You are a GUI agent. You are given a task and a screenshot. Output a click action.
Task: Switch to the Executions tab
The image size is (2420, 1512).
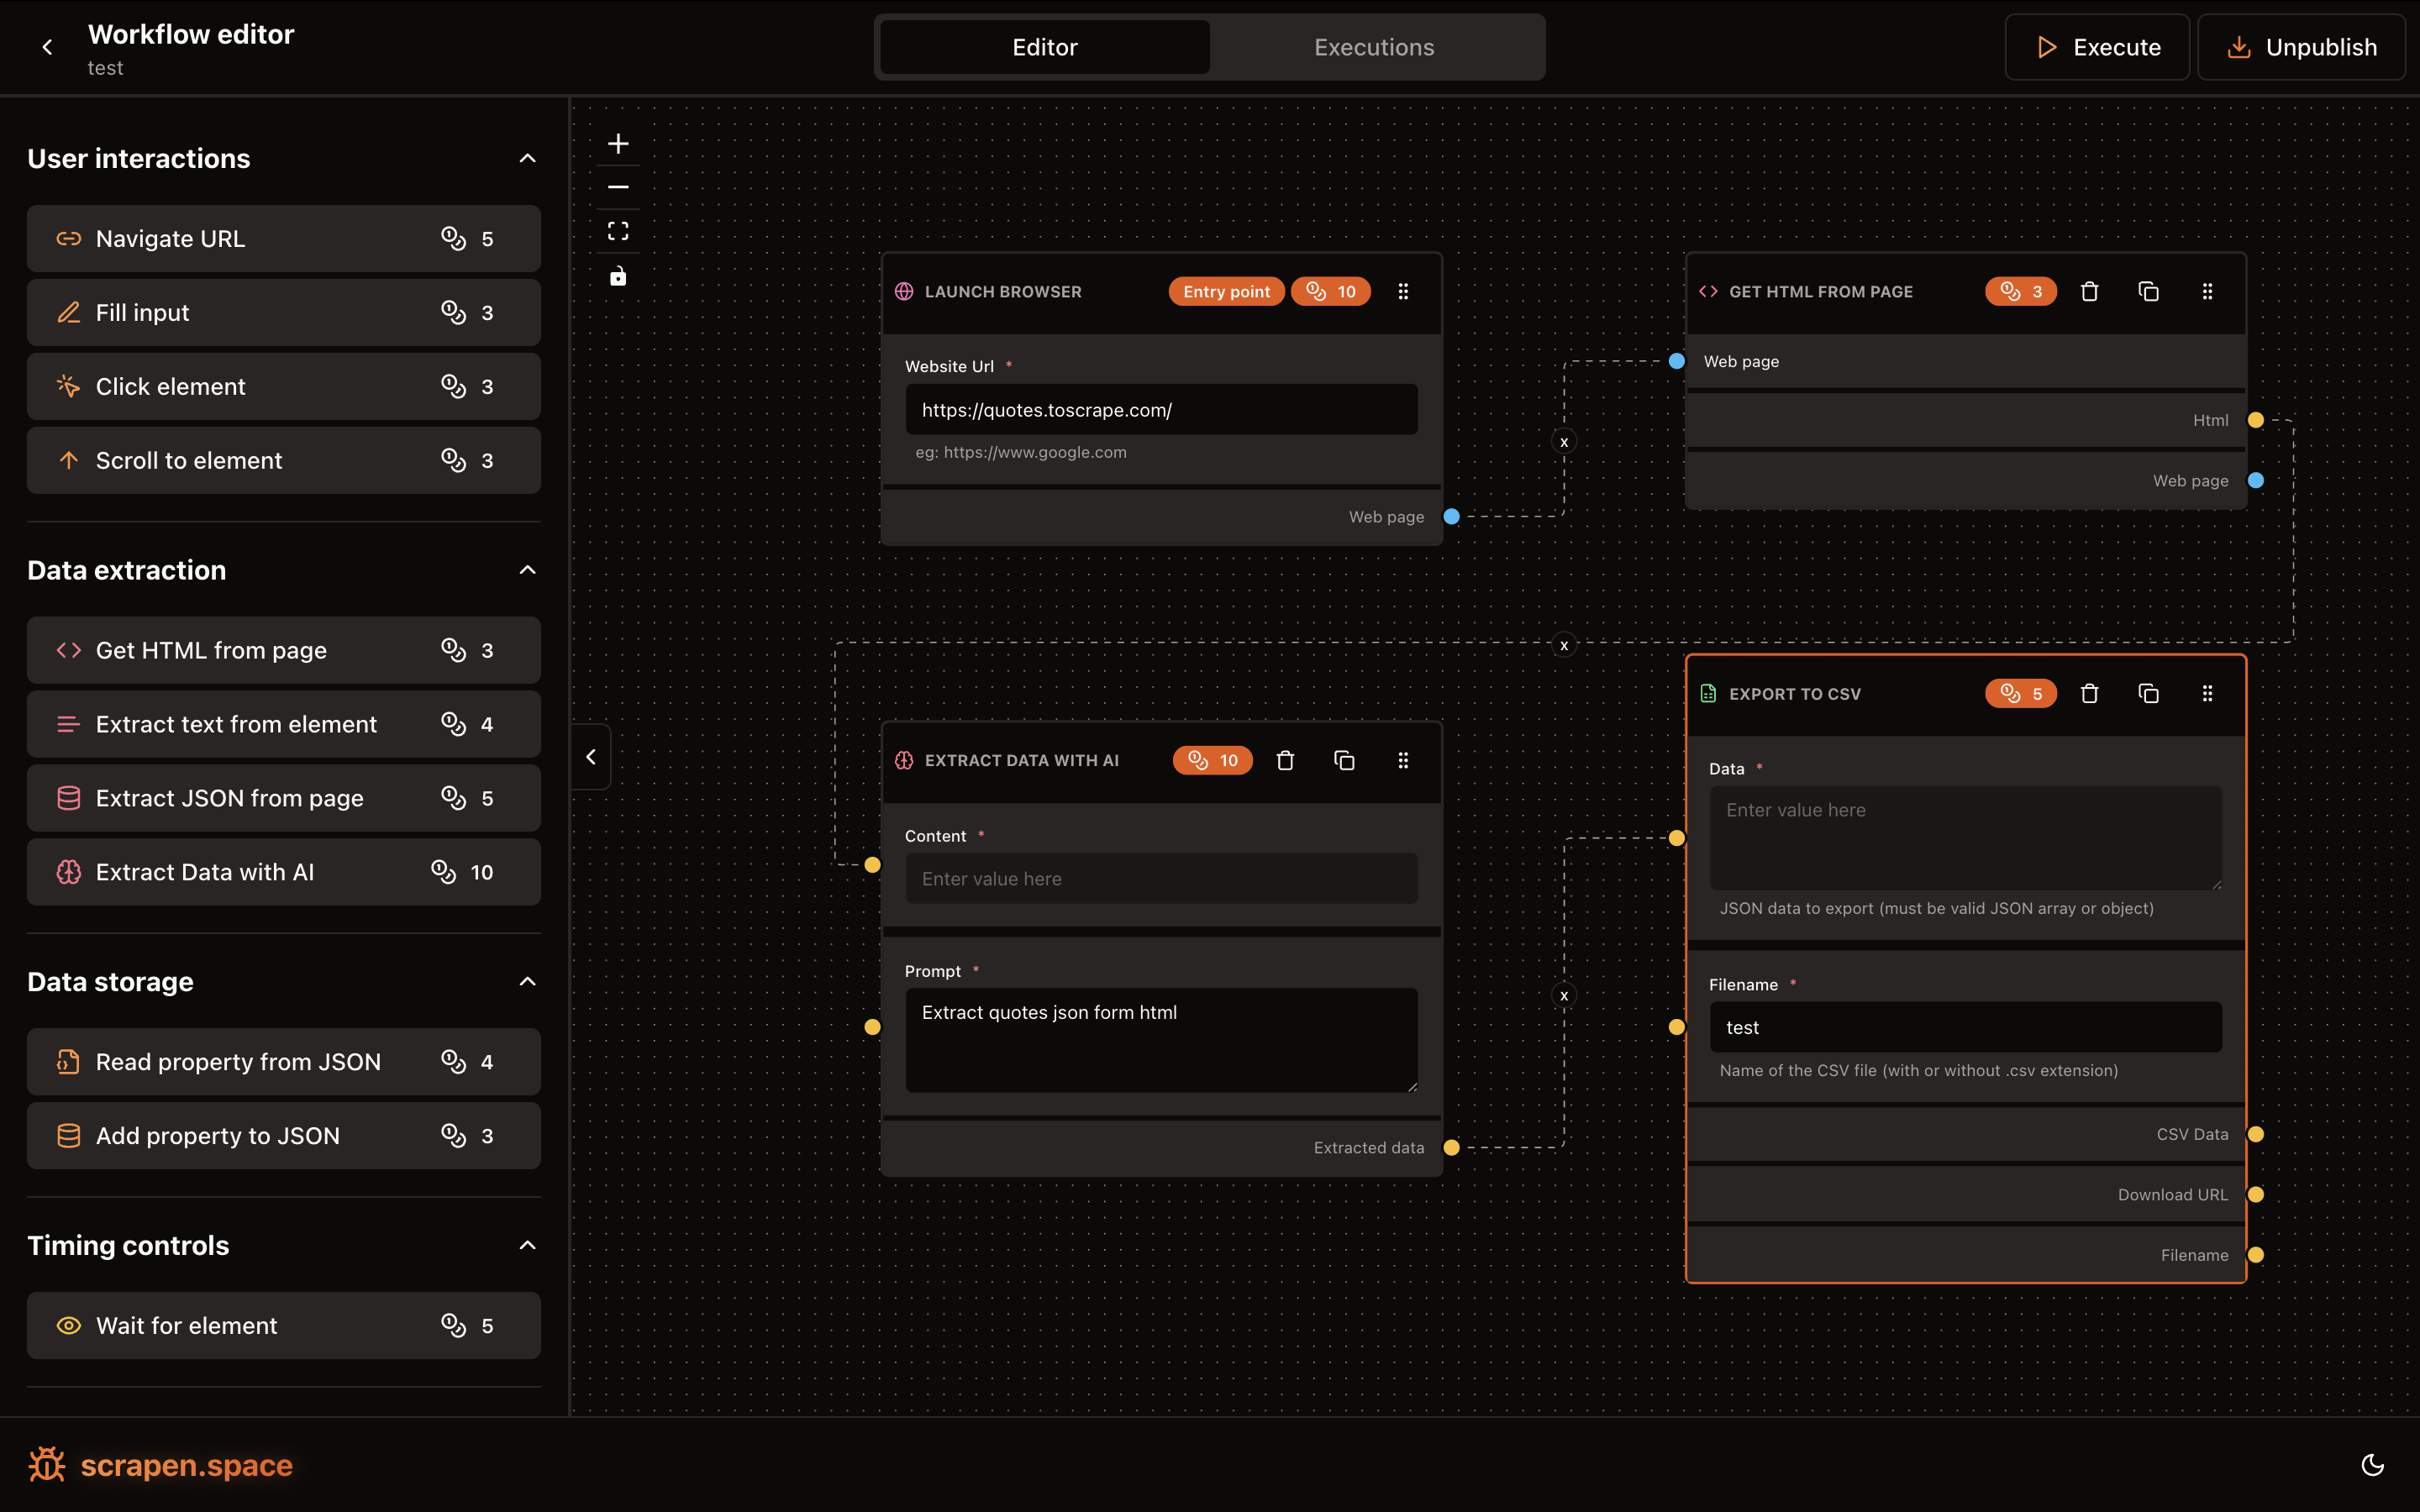[x=1373, y=47]
